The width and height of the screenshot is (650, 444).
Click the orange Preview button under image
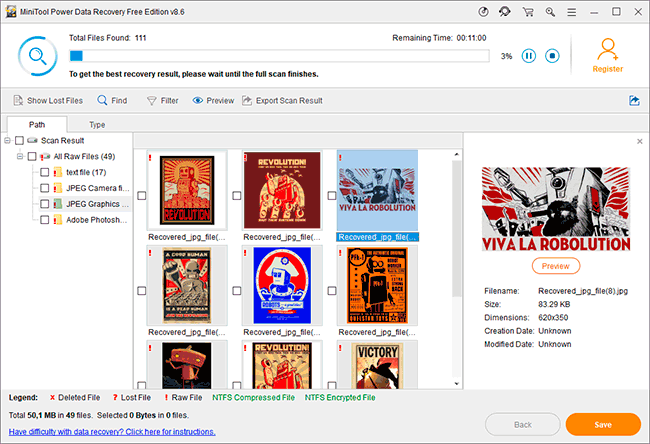coord(555,266)
